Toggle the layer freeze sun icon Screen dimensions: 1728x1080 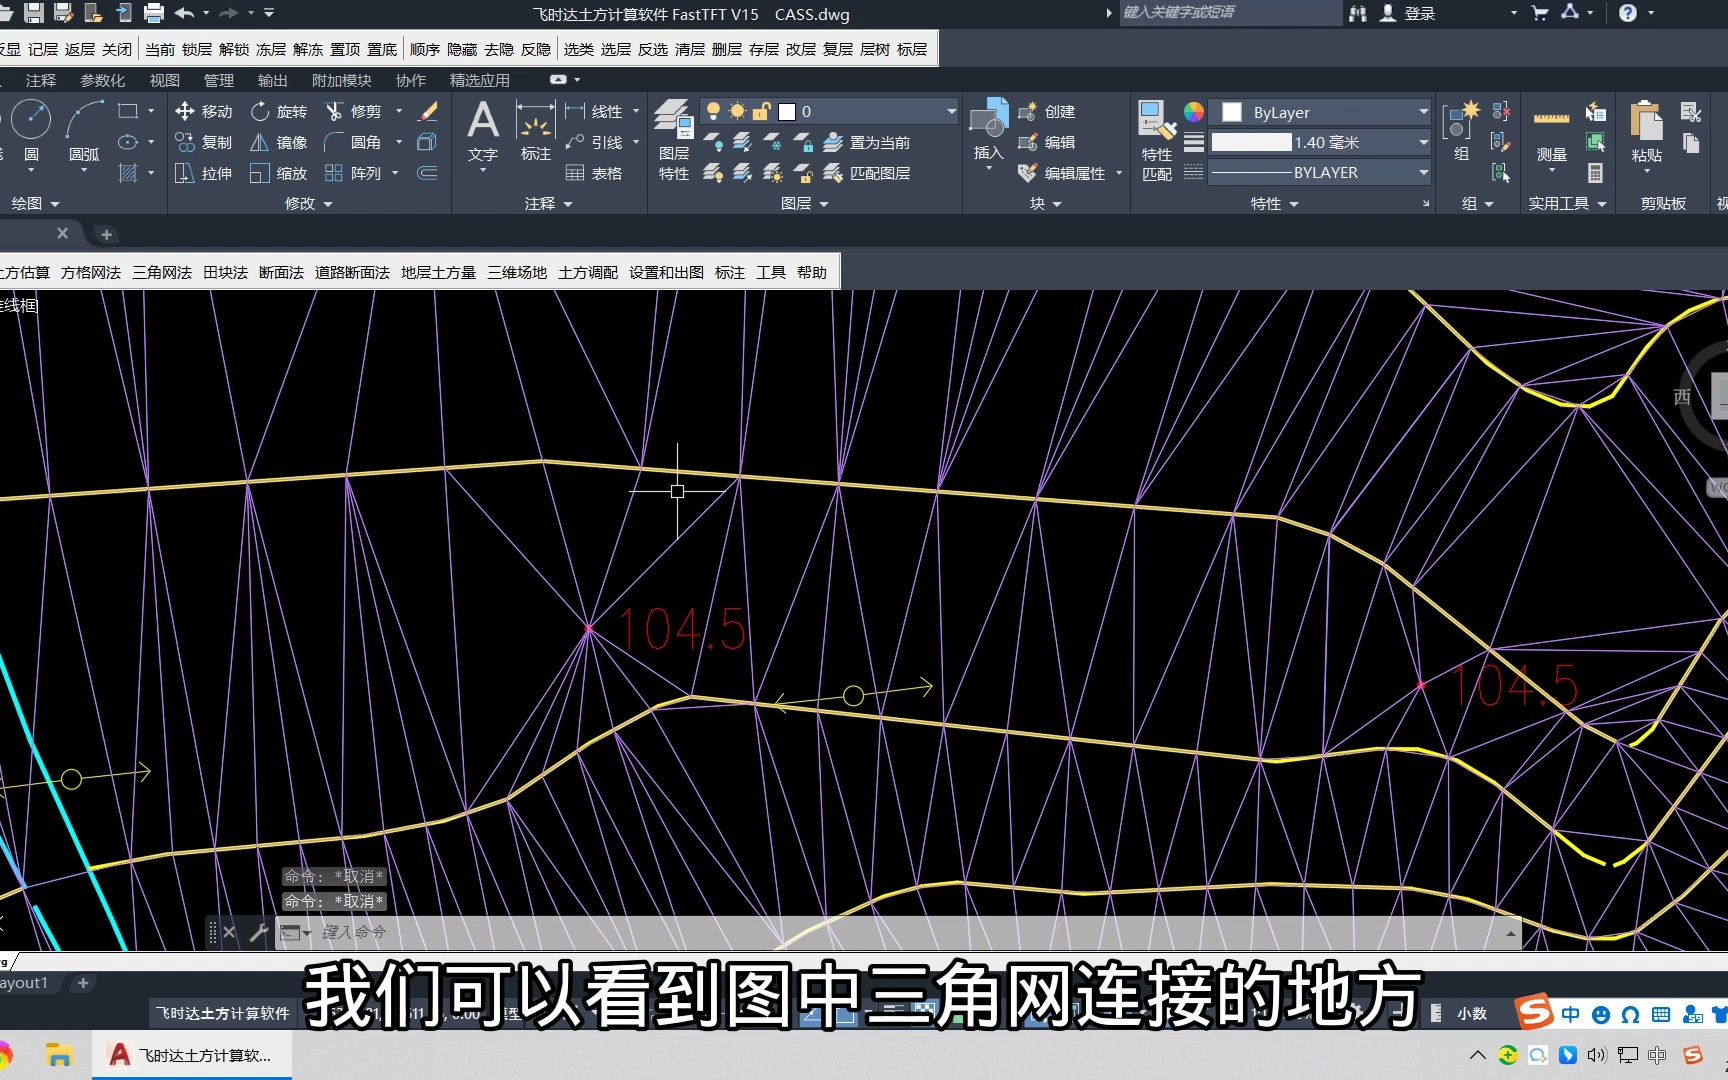(737, 111)
